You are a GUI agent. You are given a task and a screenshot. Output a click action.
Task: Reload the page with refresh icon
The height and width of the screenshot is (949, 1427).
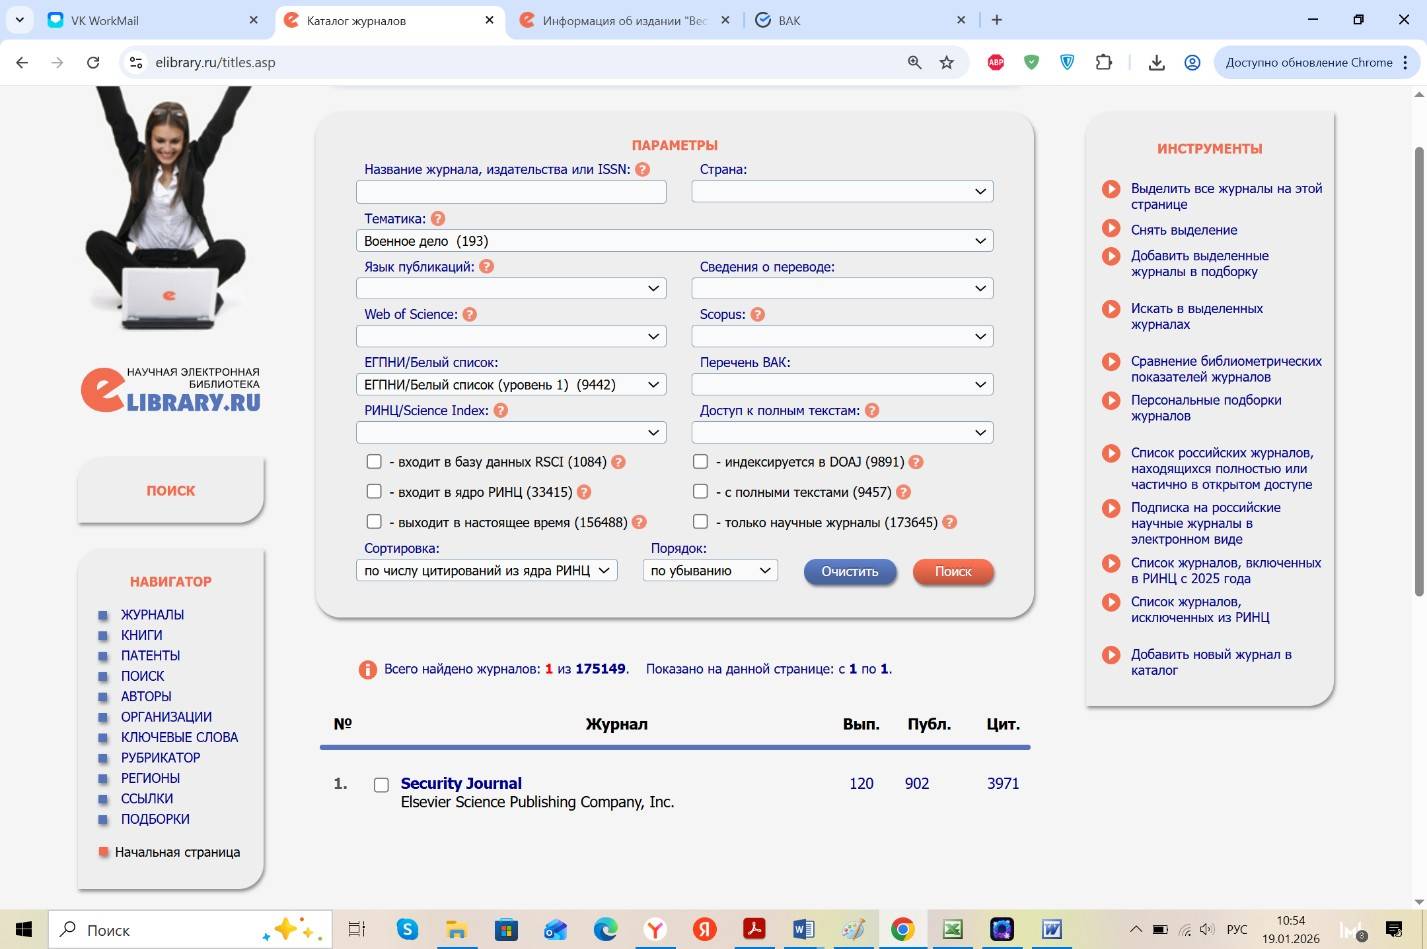(x=93, y=62)
